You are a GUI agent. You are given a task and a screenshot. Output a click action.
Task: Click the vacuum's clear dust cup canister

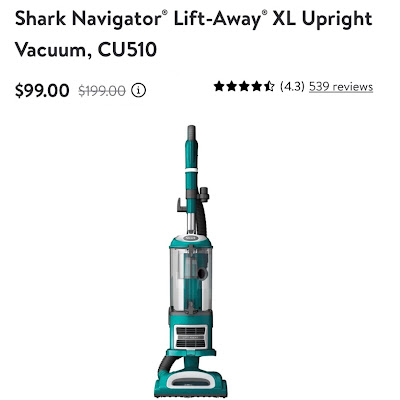[191, 277]
